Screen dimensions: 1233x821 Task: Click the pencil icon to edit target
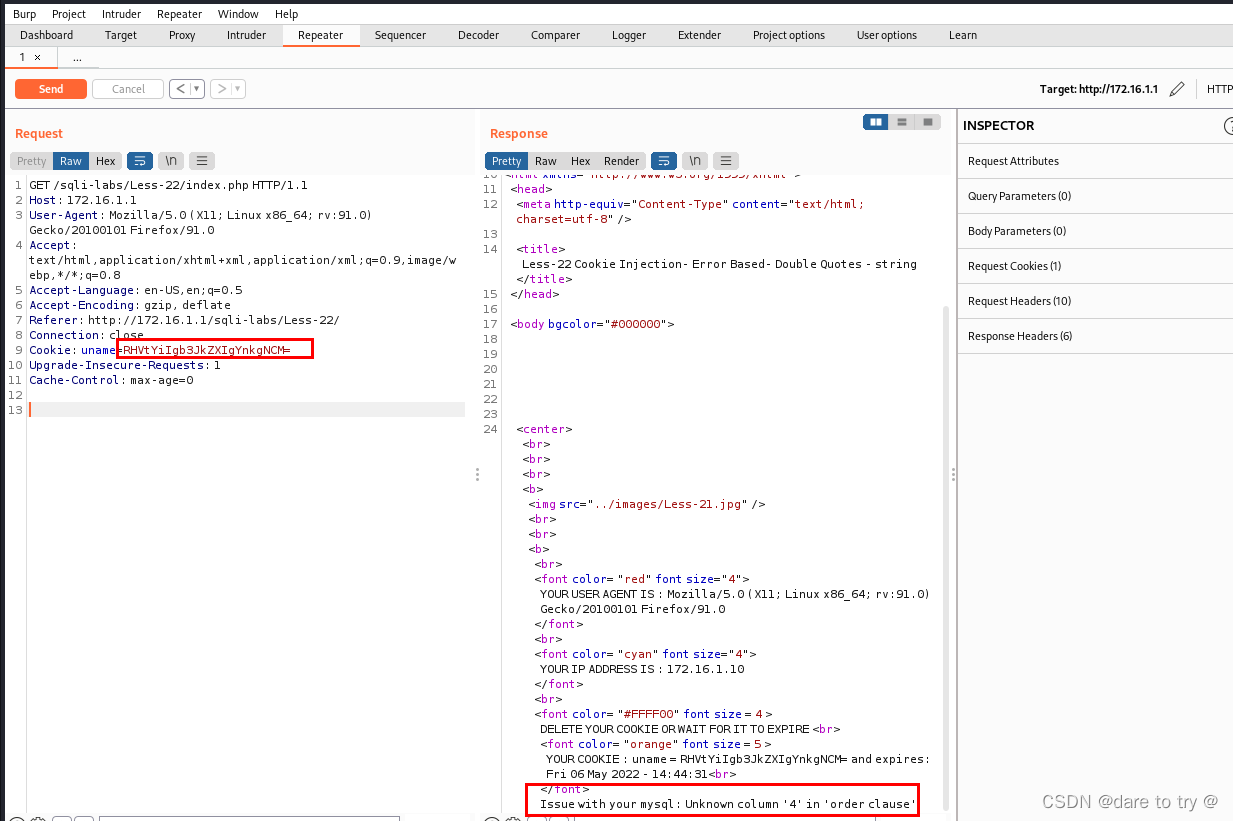click(1177, 89)
